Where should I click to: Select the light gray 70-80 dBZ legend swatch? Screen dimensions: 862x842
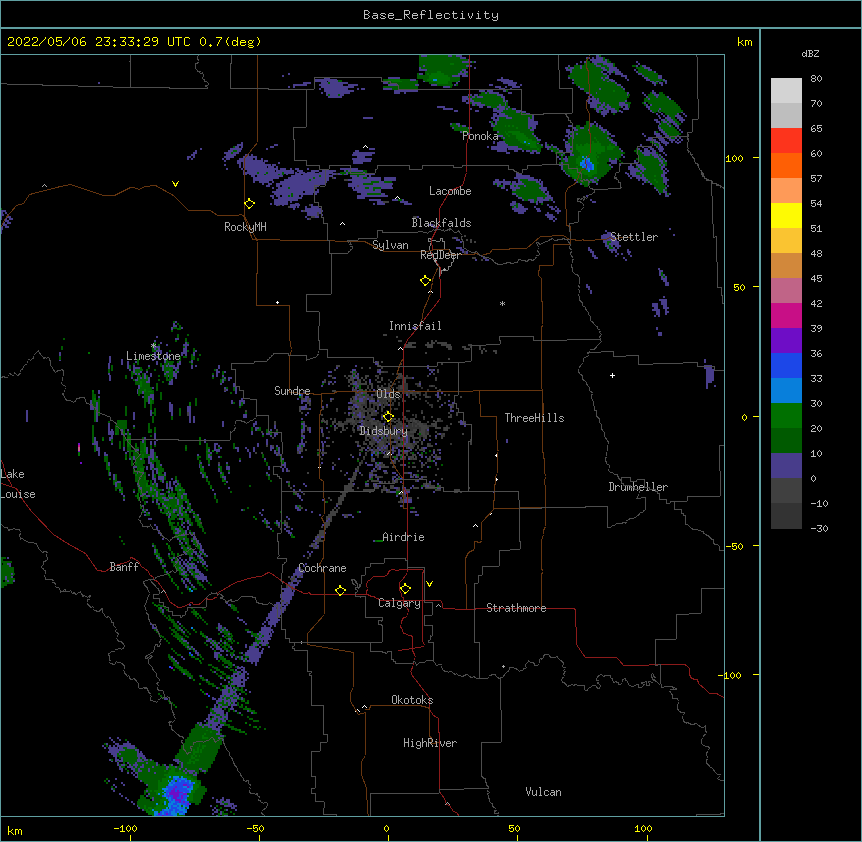click(786, 91)
